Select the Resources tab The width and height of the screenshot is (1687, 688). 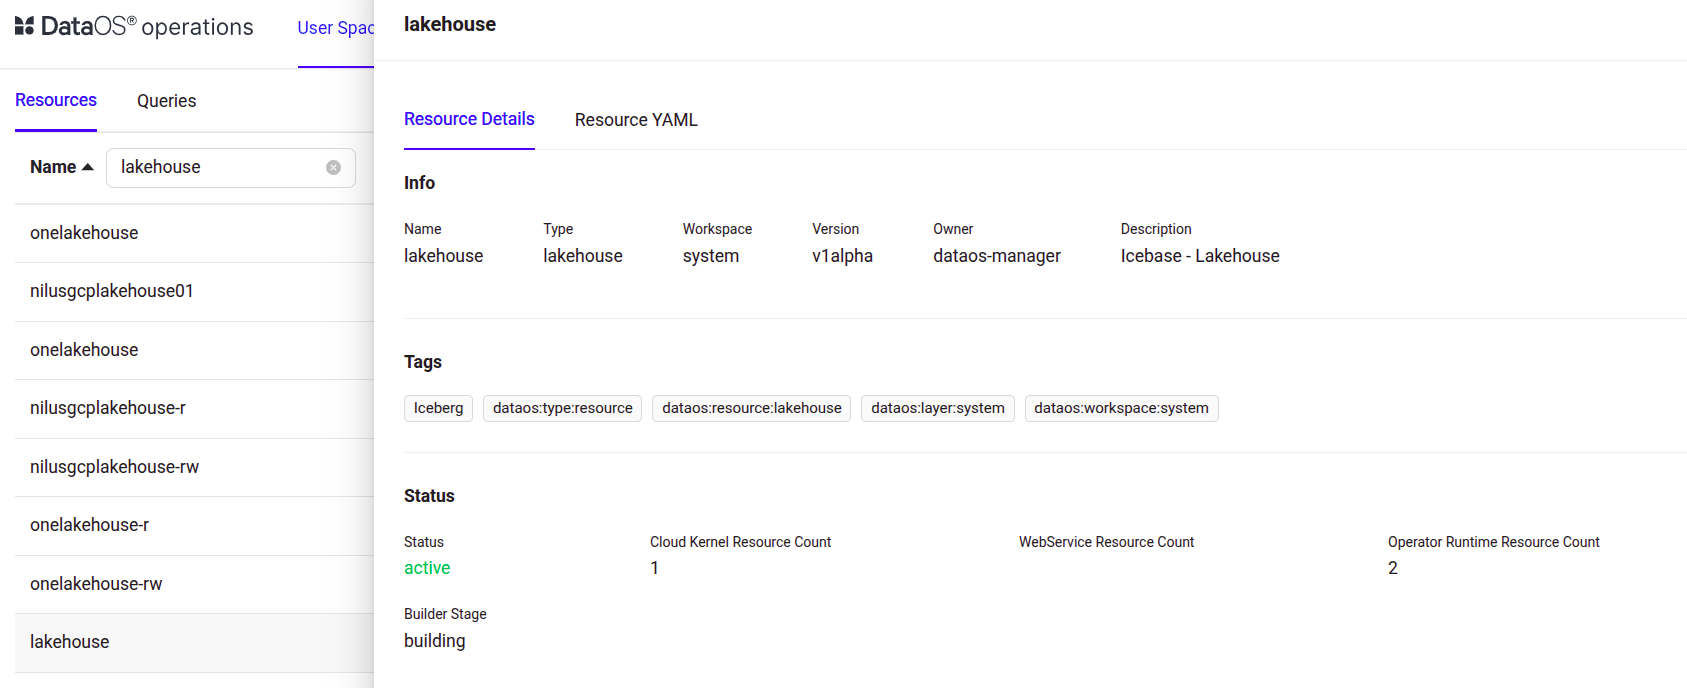pos(56,100)
